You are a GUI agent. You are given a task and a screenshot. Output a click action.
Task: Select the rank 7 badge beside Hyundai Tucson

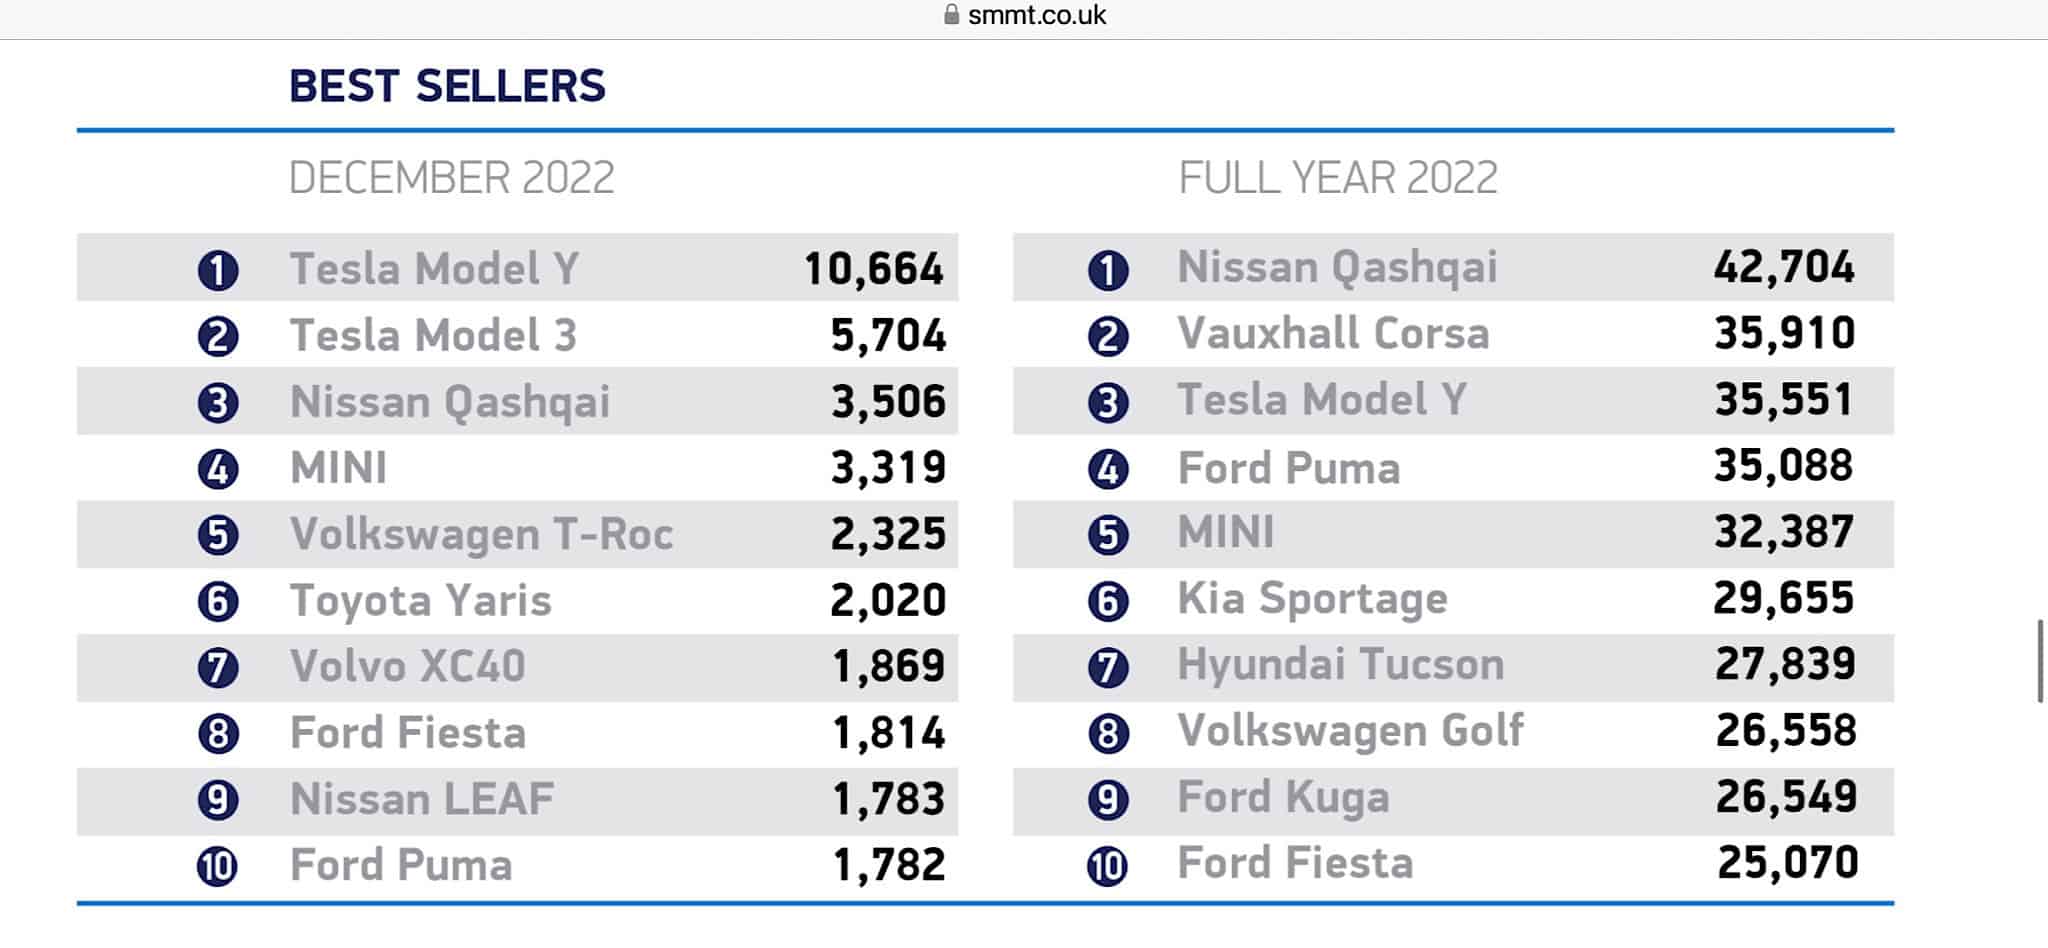1110,665
